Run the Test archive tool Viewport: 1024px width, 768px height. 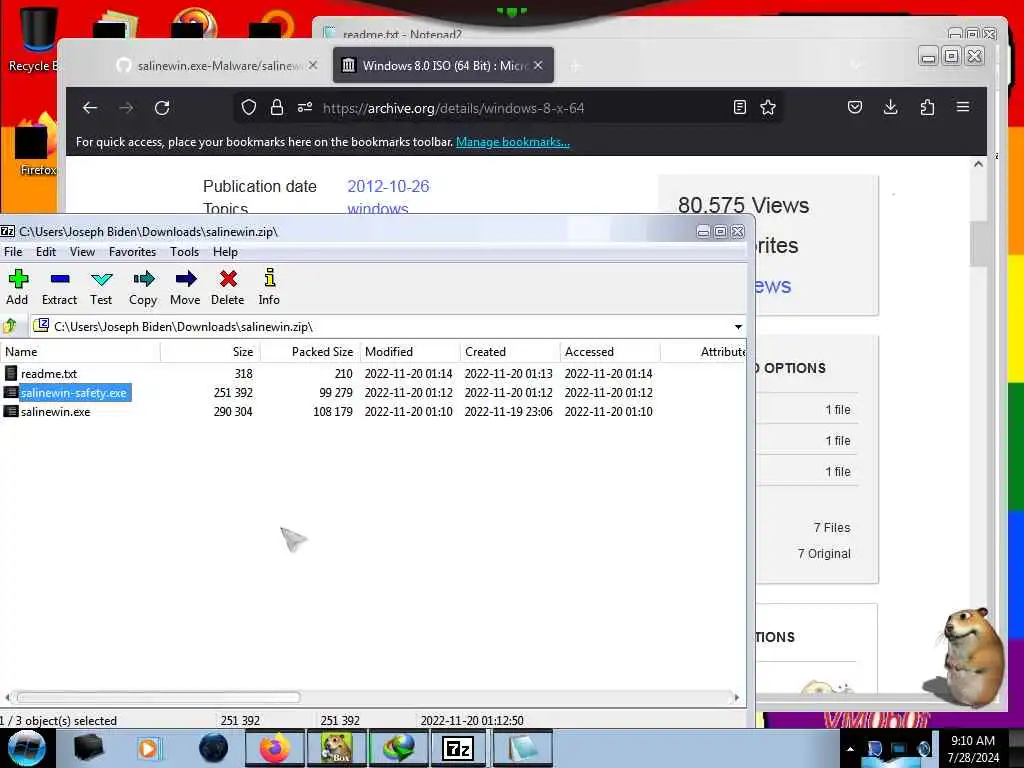coord(101,287)
